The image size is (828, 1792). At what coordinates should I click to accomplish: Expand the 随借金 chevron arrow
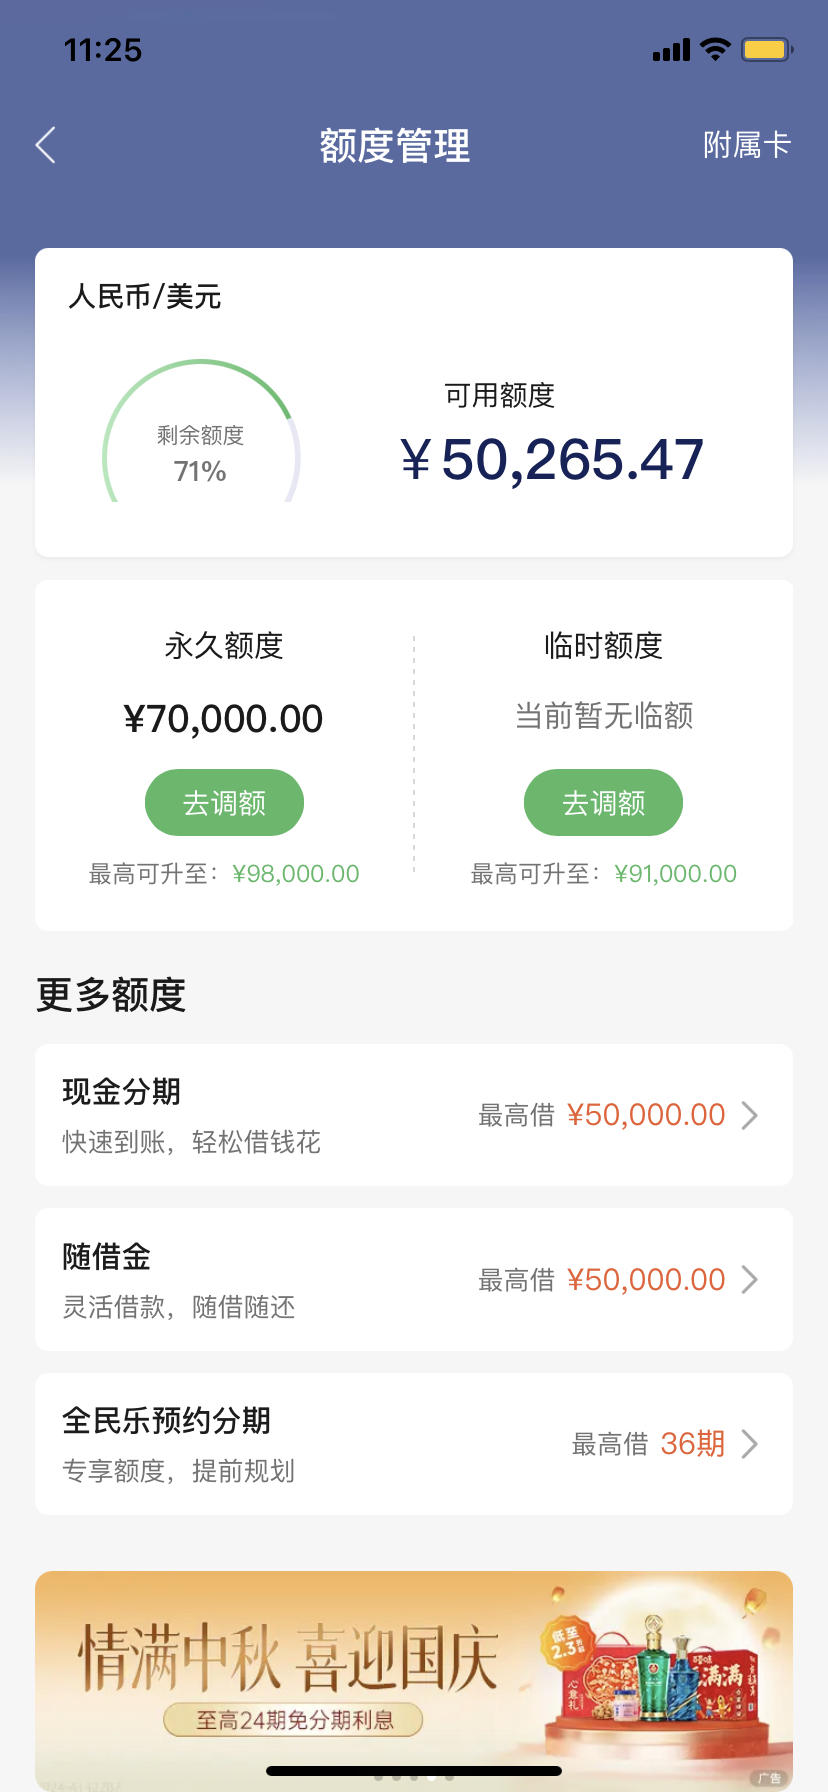(749, 1280)
